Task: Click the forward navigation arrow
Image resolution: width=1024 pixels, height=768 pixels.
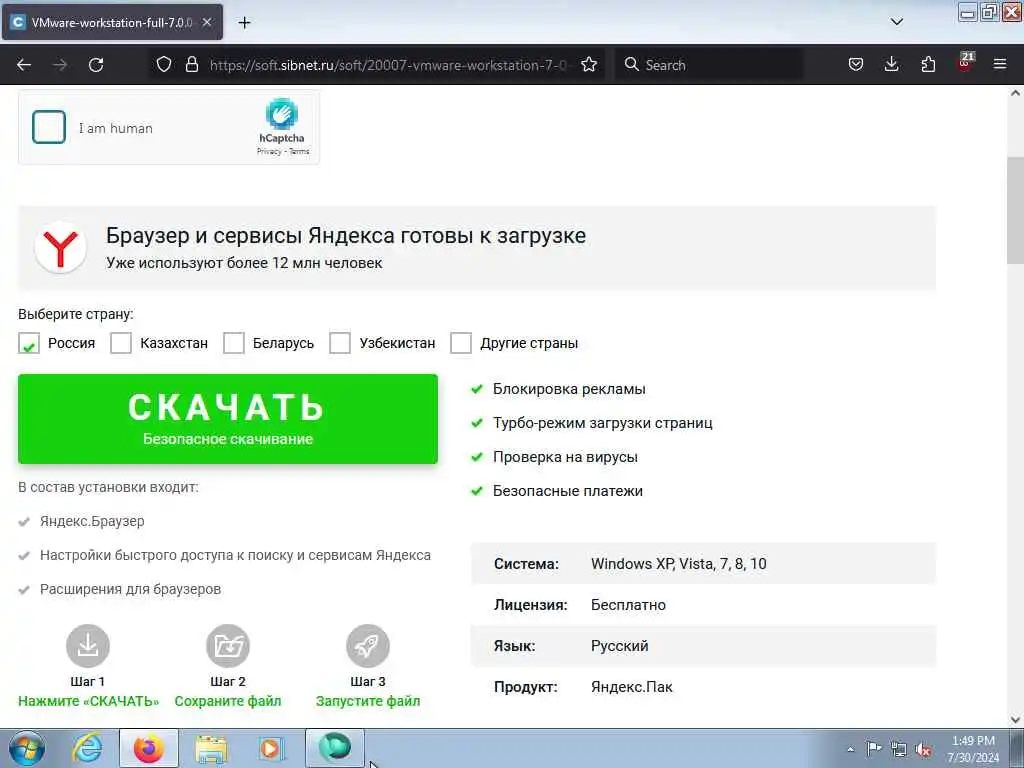Action: 60,65
